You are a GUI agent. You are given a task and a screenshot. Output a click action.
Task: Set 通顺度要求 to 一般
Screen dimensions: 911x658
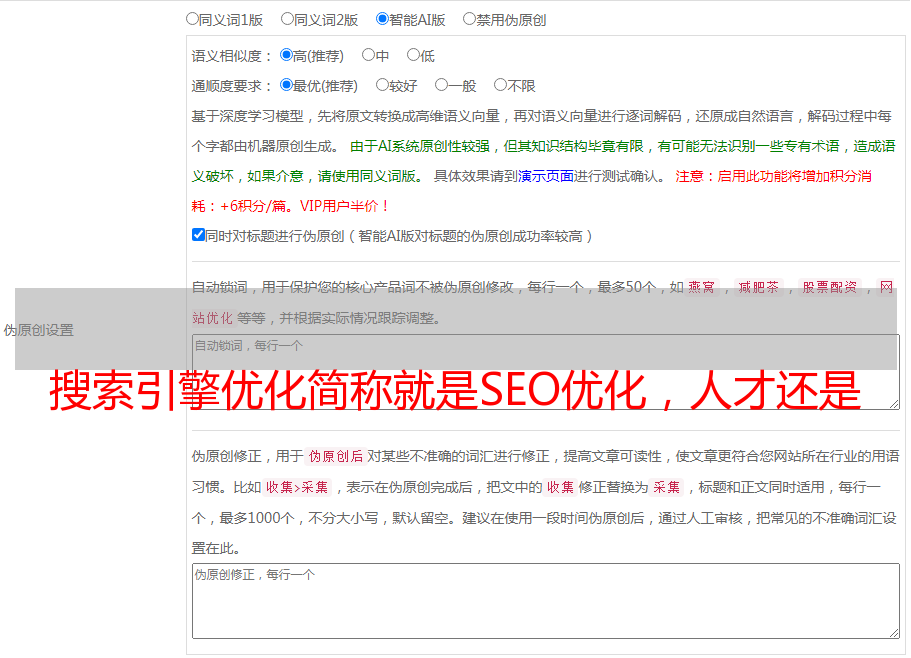[x=442, y=85]
